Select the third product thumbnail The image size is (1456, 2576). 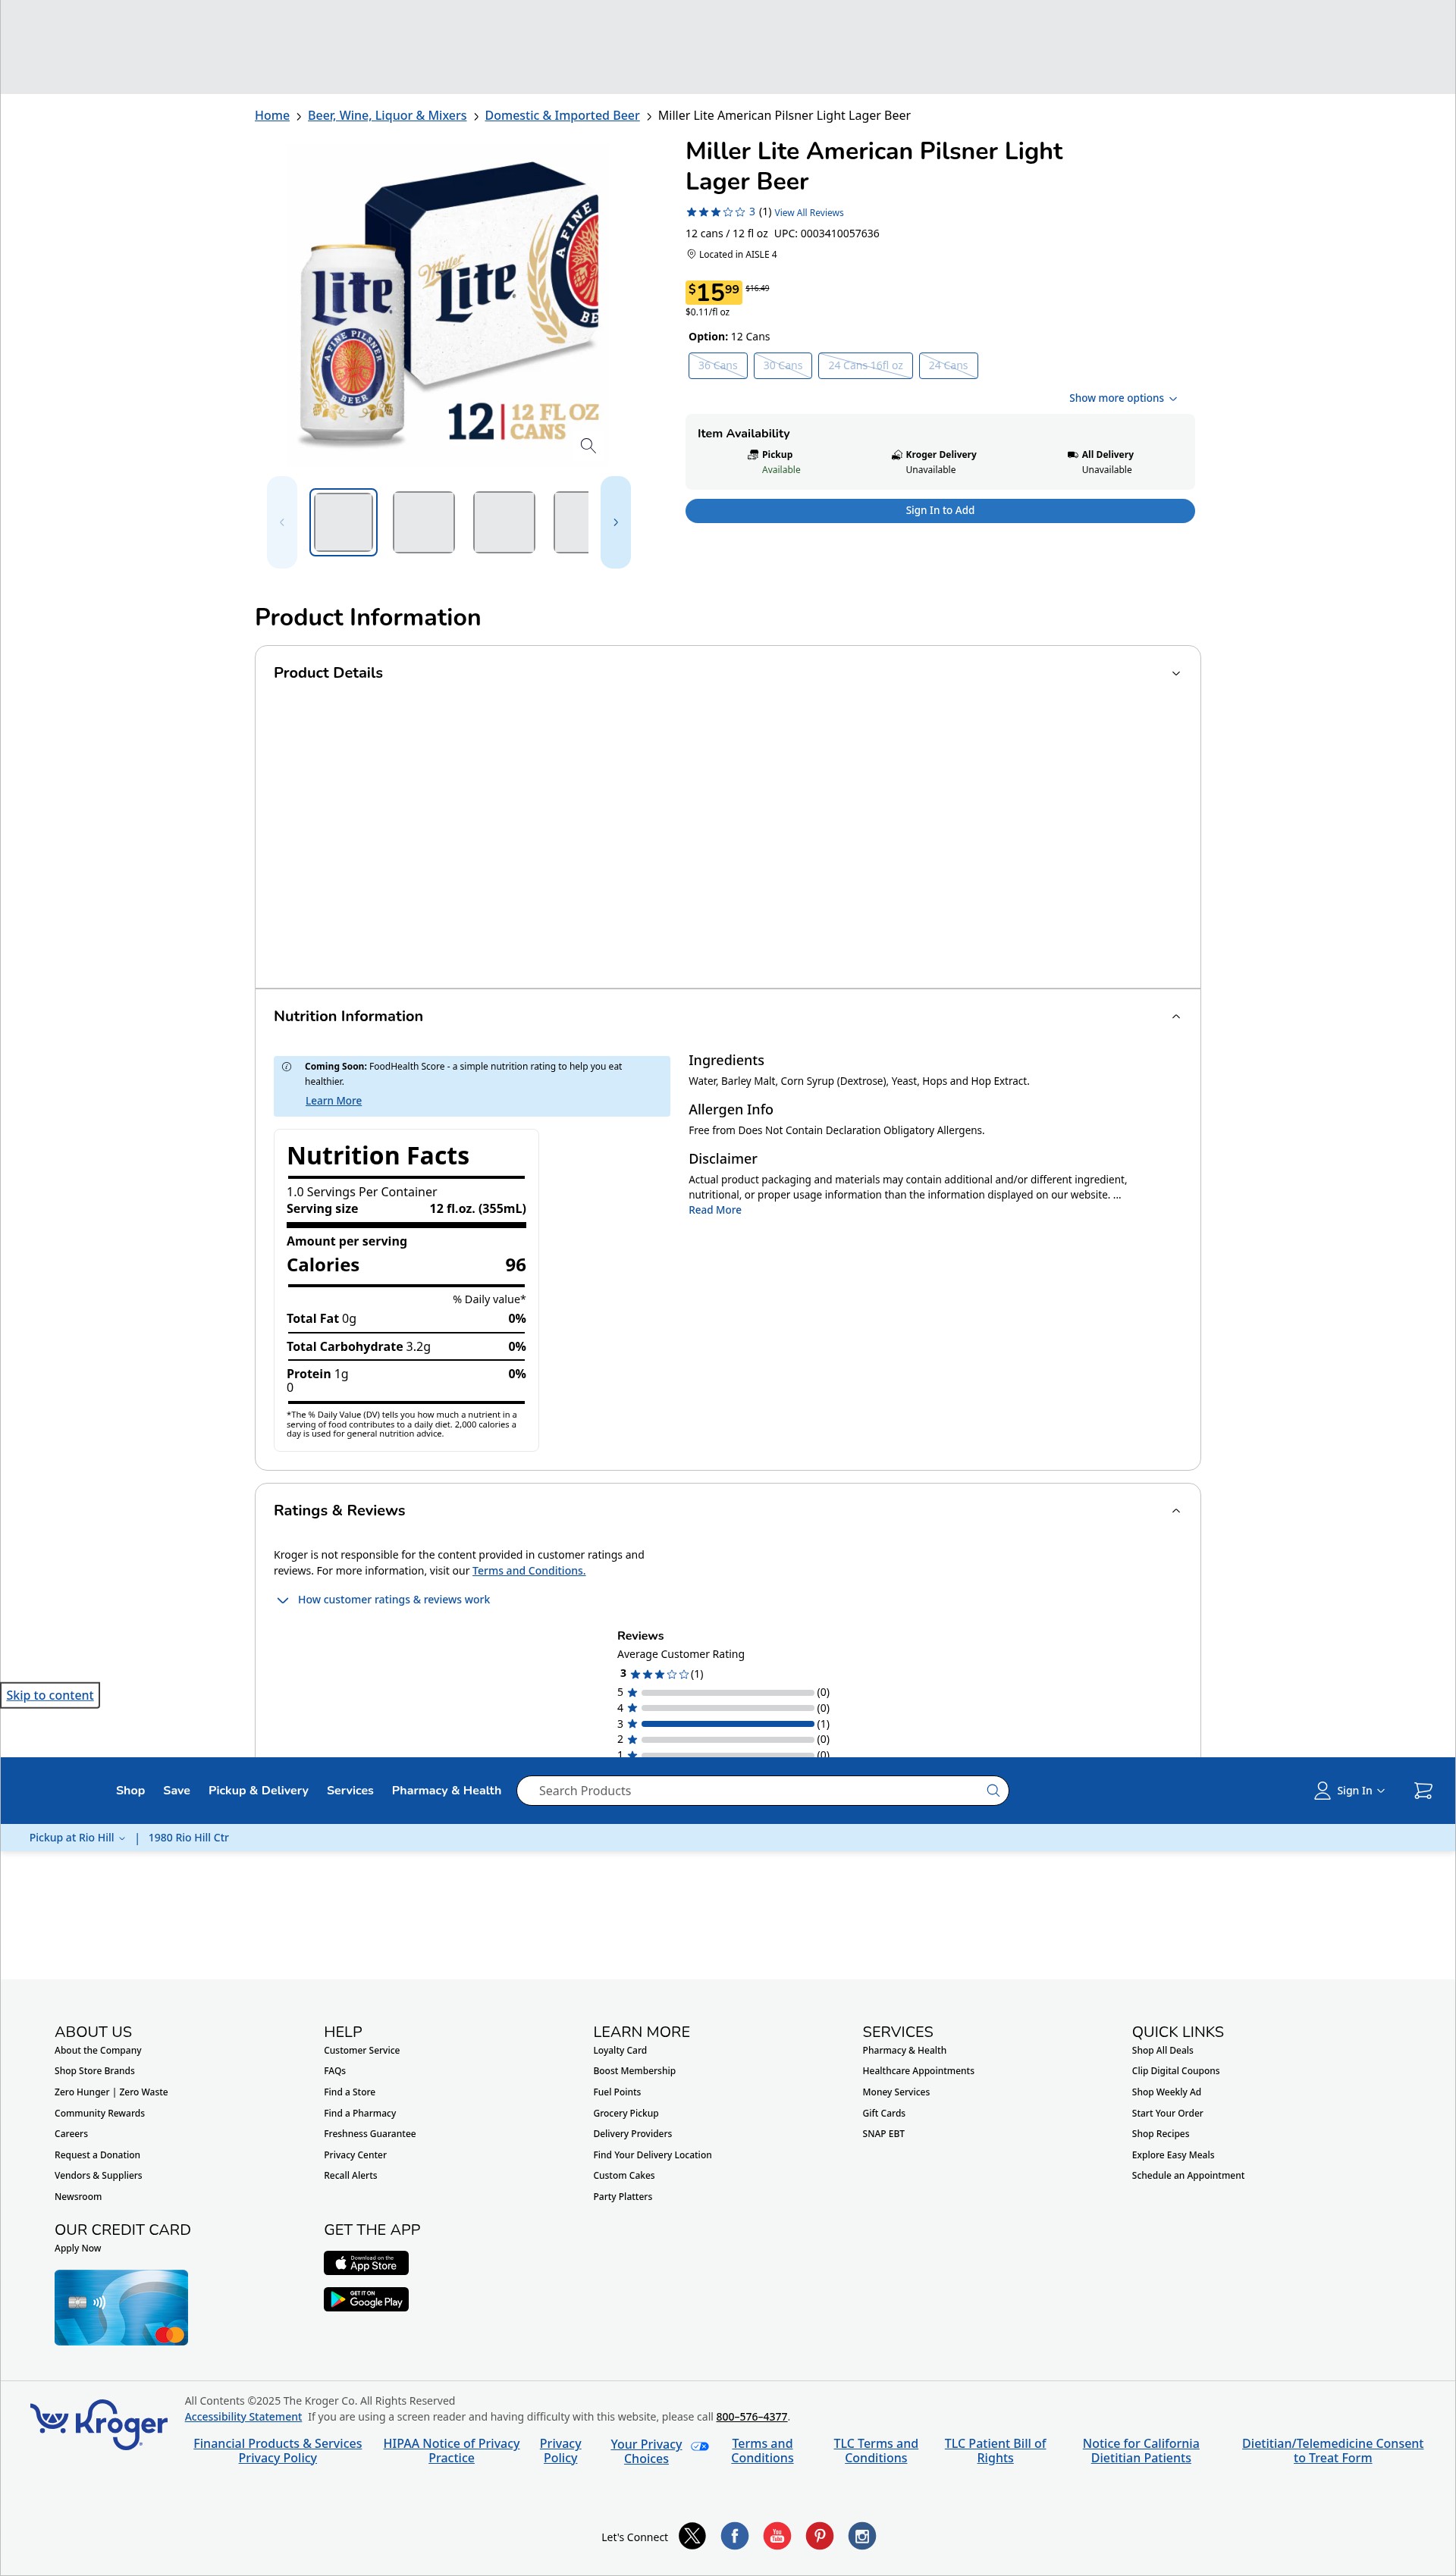(x=504, y=522)
